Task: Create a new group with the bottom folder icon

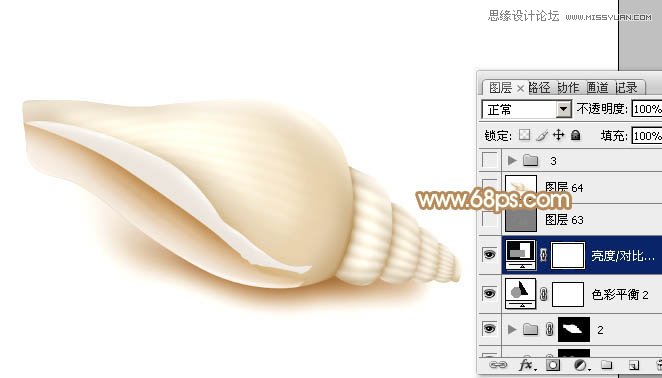Action: (x=607, y=365)
